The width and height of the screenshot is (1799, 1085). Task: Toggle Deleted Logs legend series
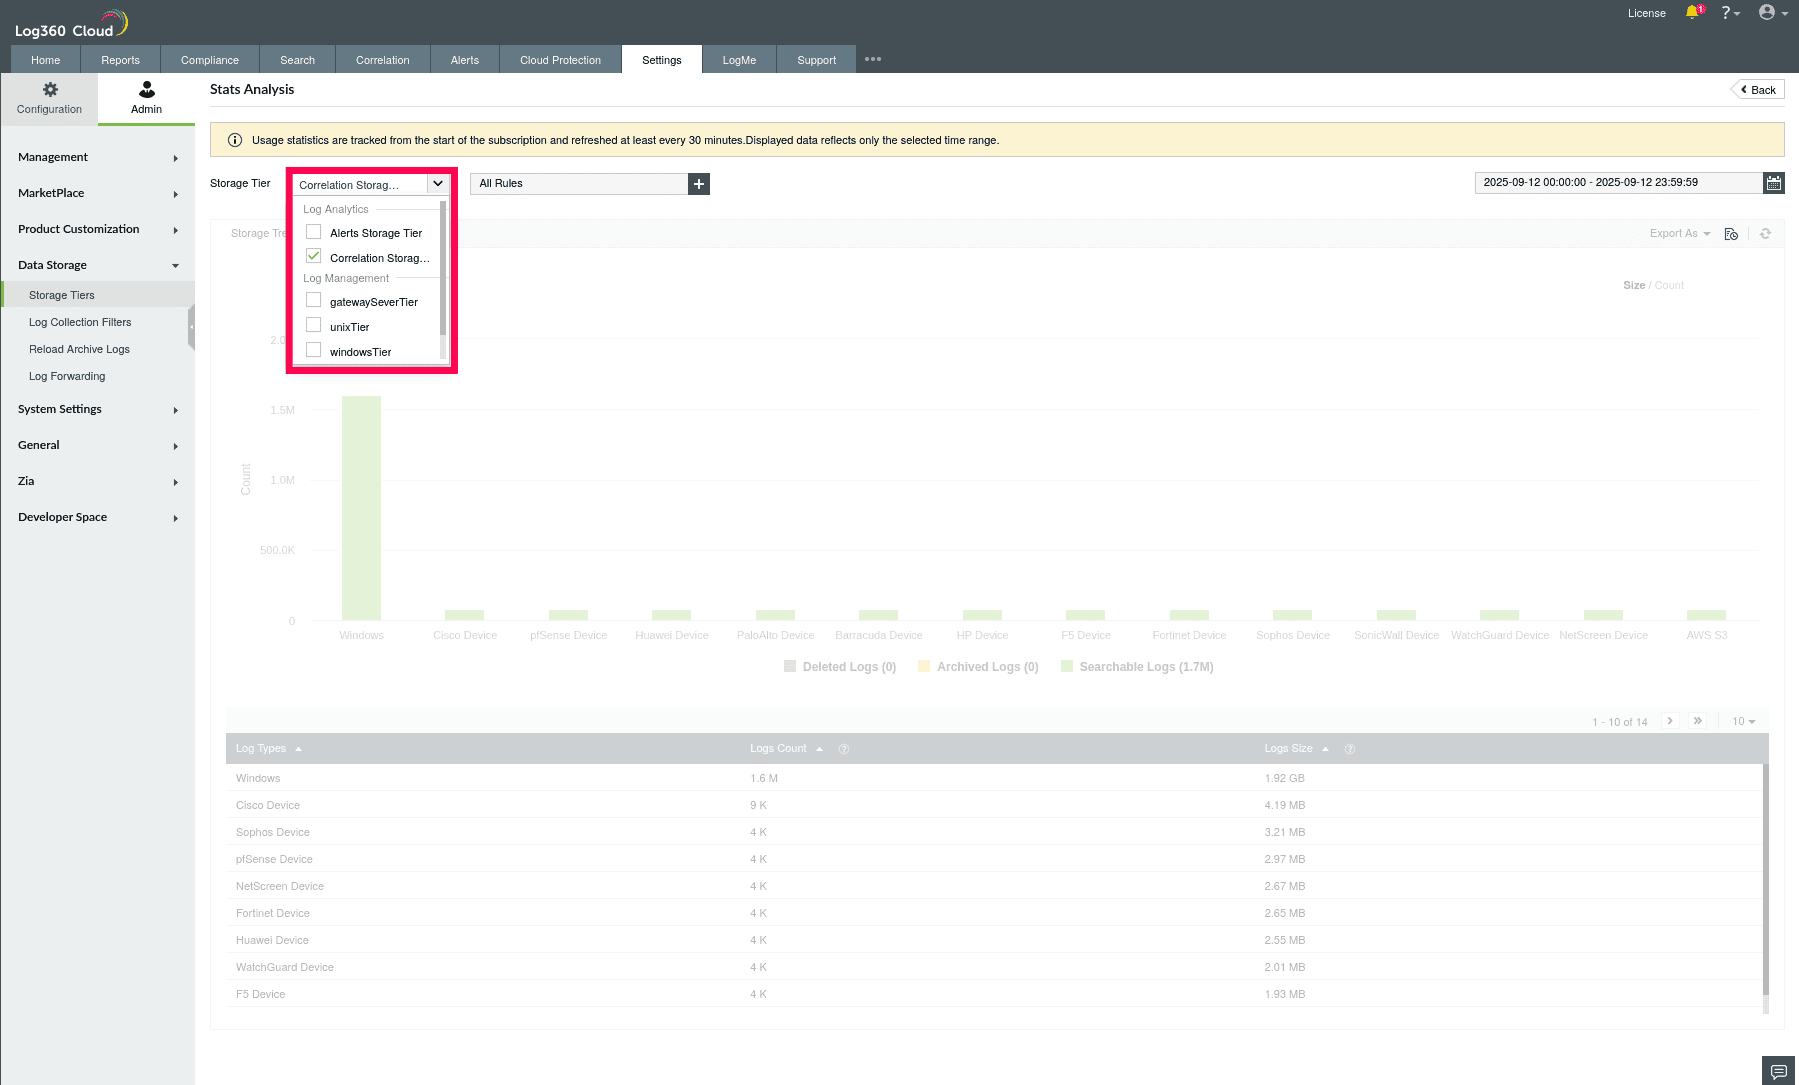840,667
